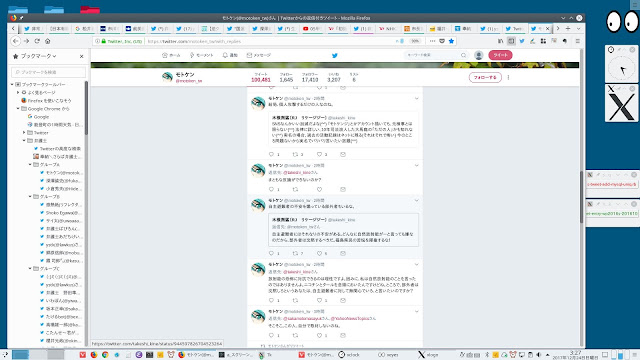Screen dimensions: 640x360
Task: Open the Firefox library icon in toolbar
Action: coord(500,41)
